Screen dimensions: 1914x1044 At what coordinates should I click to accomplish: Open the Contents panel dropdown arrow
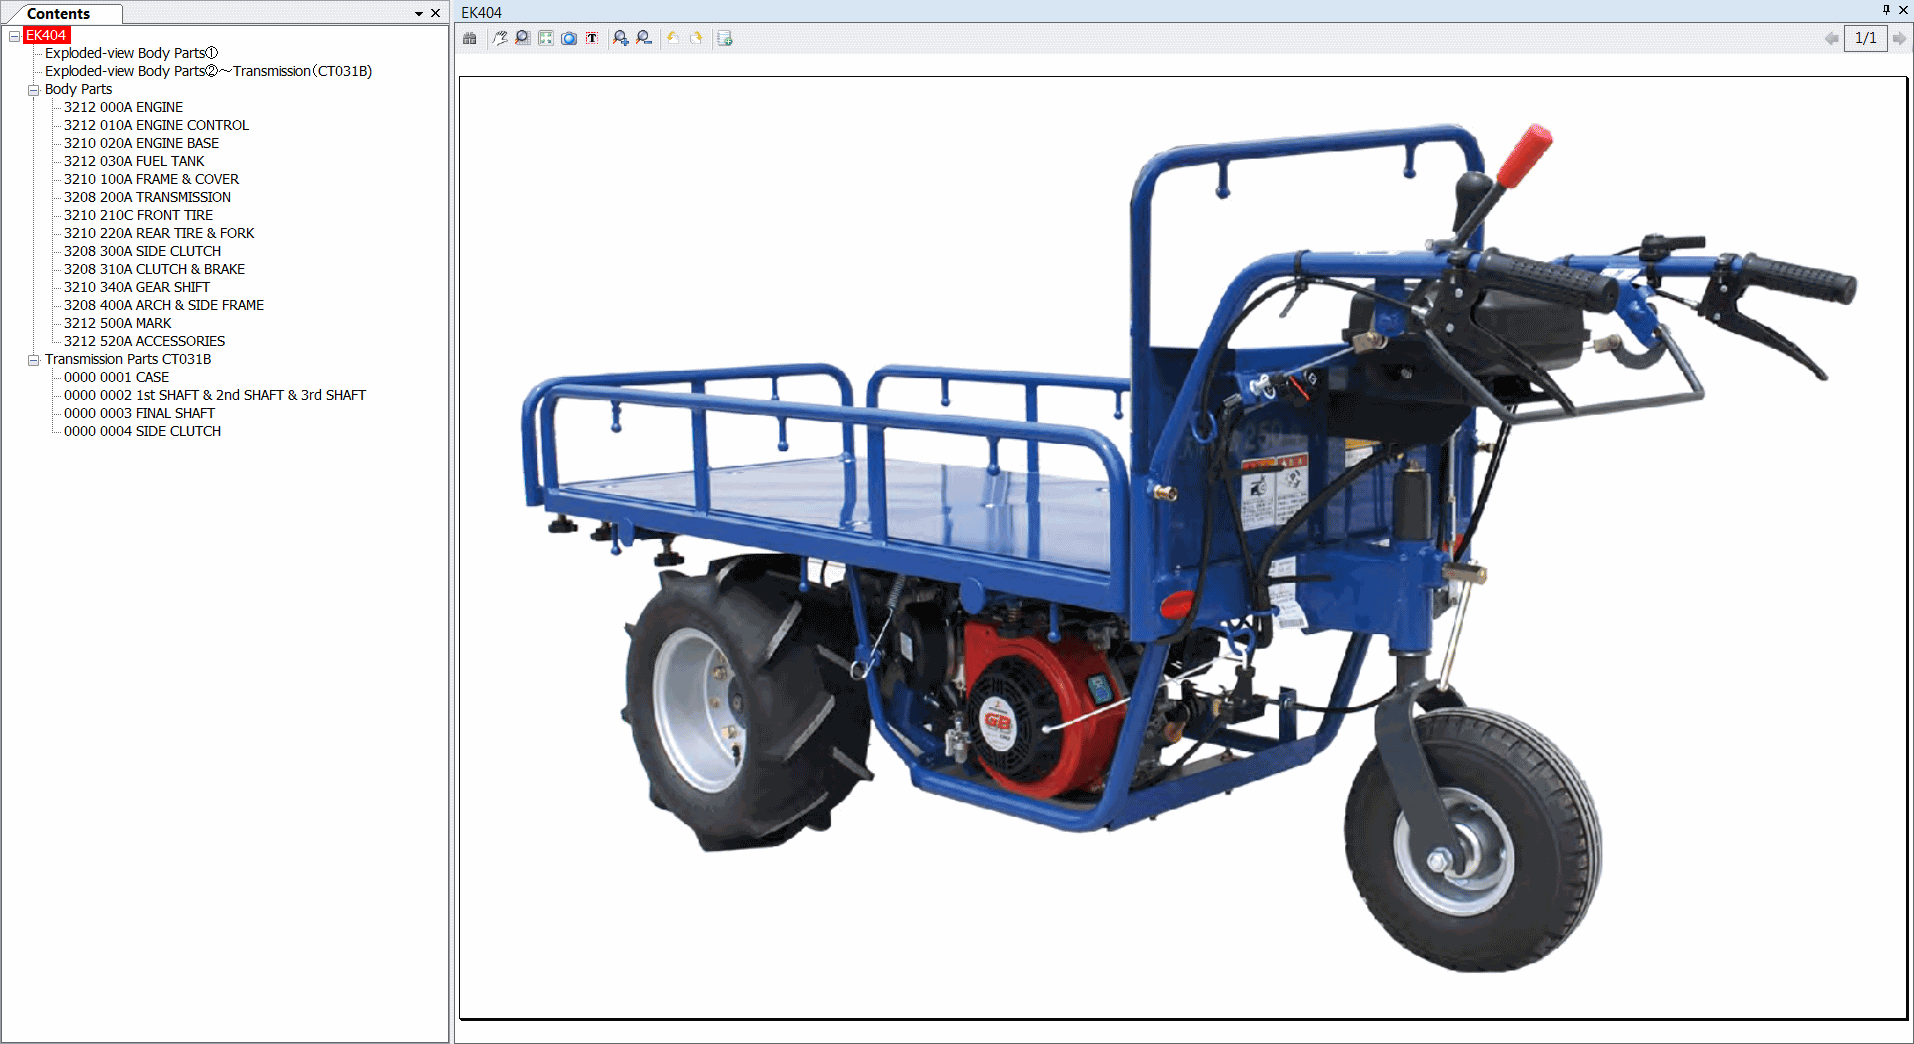click(419, 14)
